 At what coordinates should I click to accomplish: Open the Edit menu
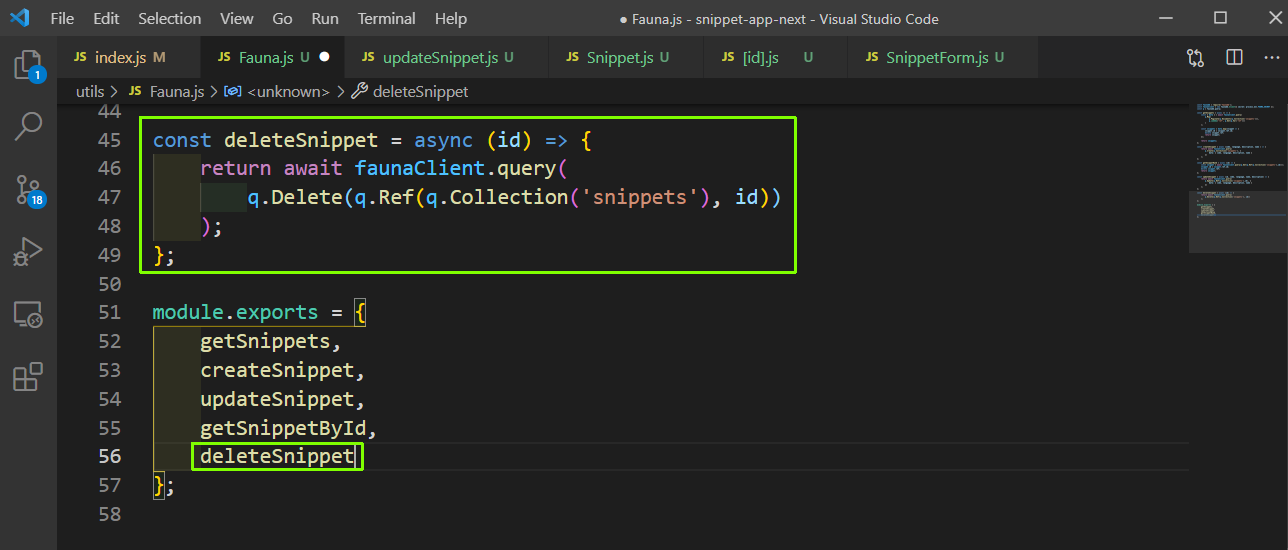point(106,19)
